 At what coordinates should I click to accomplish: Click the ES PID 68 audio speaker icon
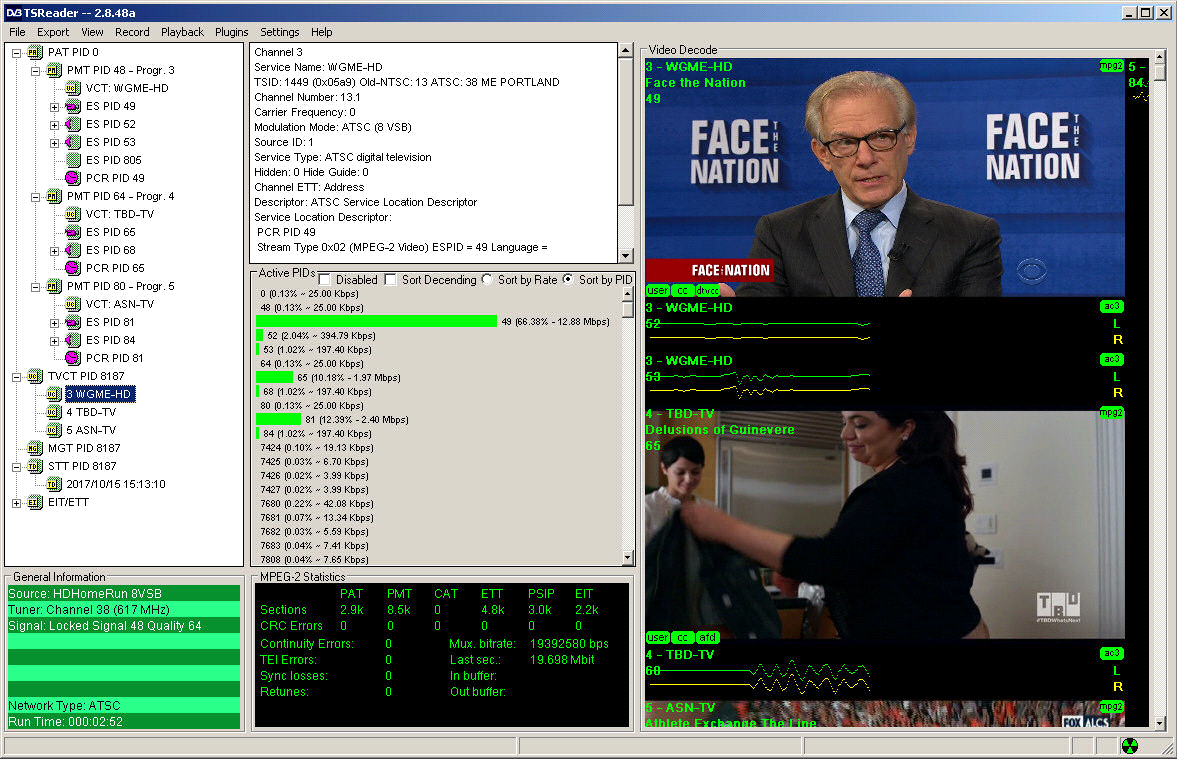pyautogui.click(x=72, y=250)
